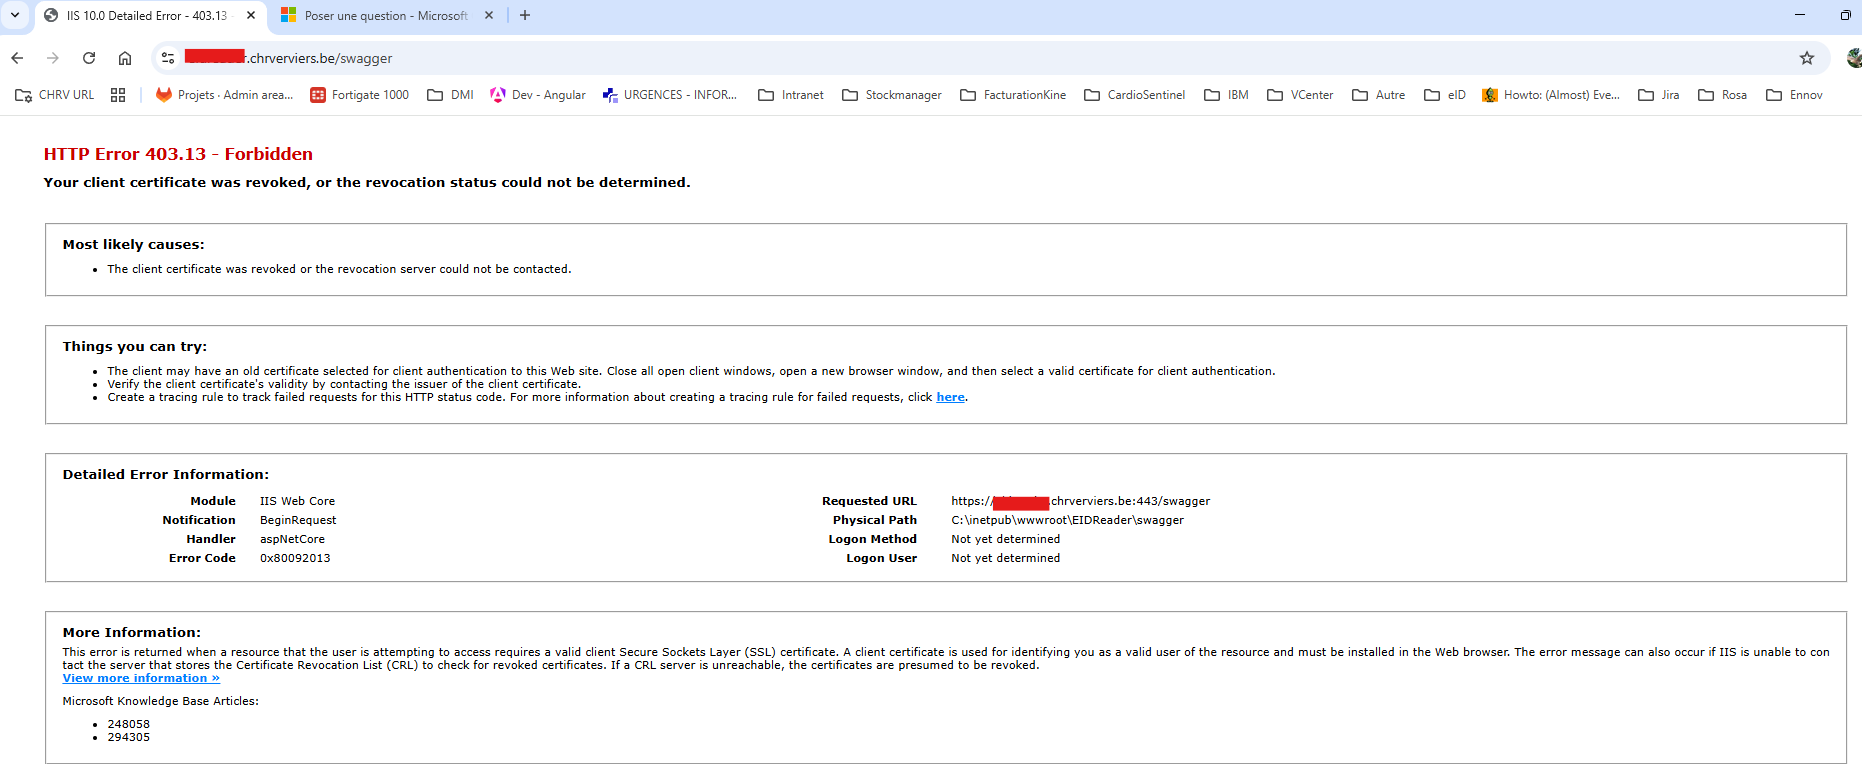Expand the Intranet bookmark folder

pos(791,95)
